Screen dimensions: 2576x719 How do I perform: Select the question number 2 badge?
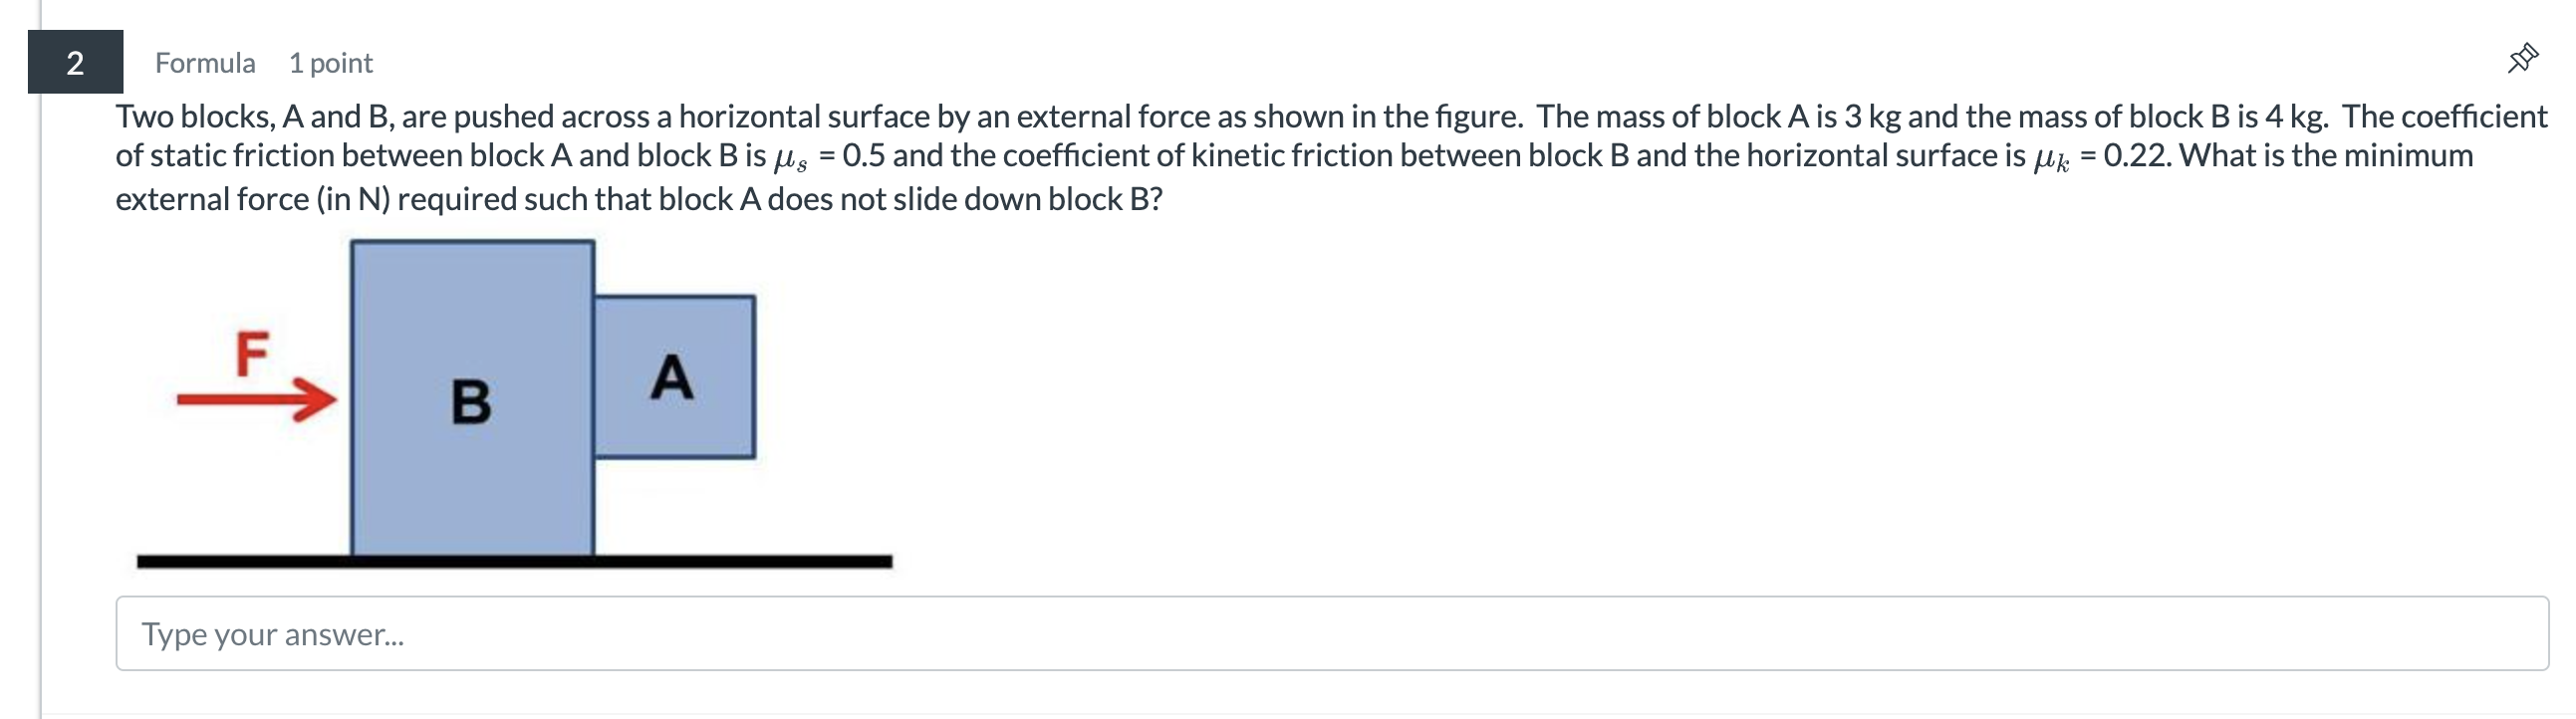pyautogui.click(x=74, y=64)
